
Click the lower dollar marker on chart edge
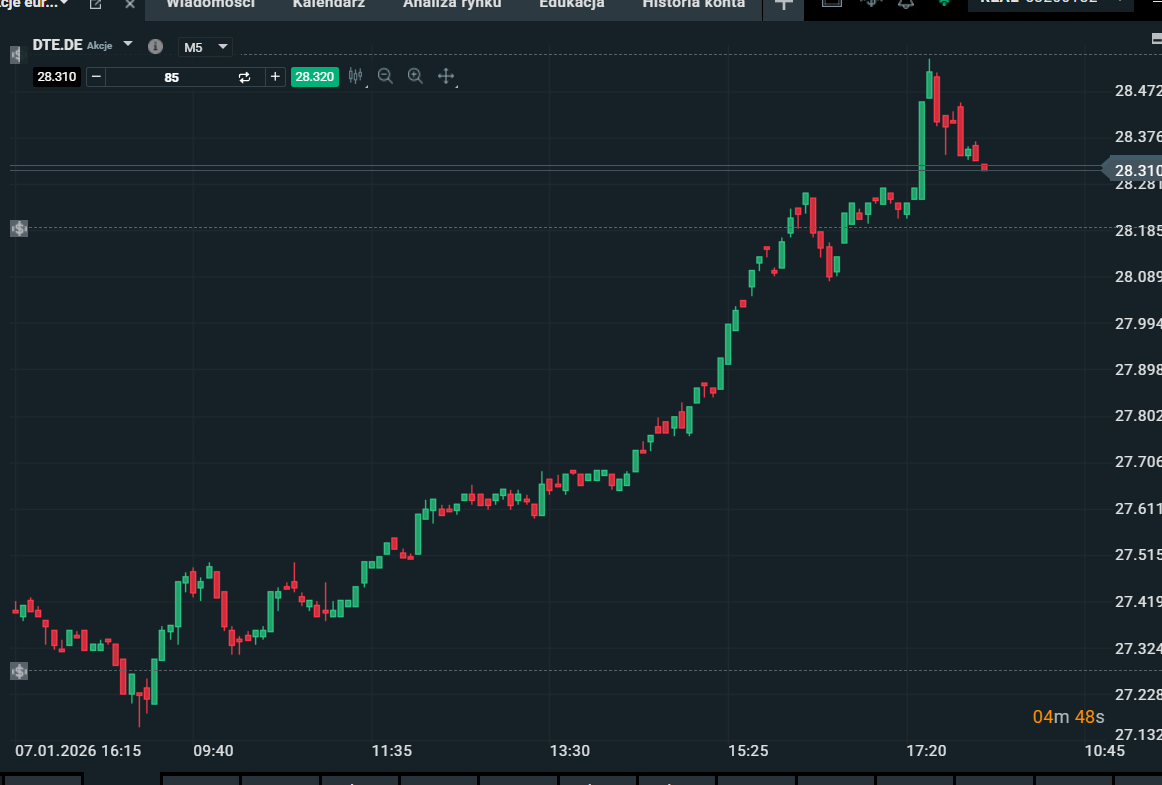(x=19, y=671)
